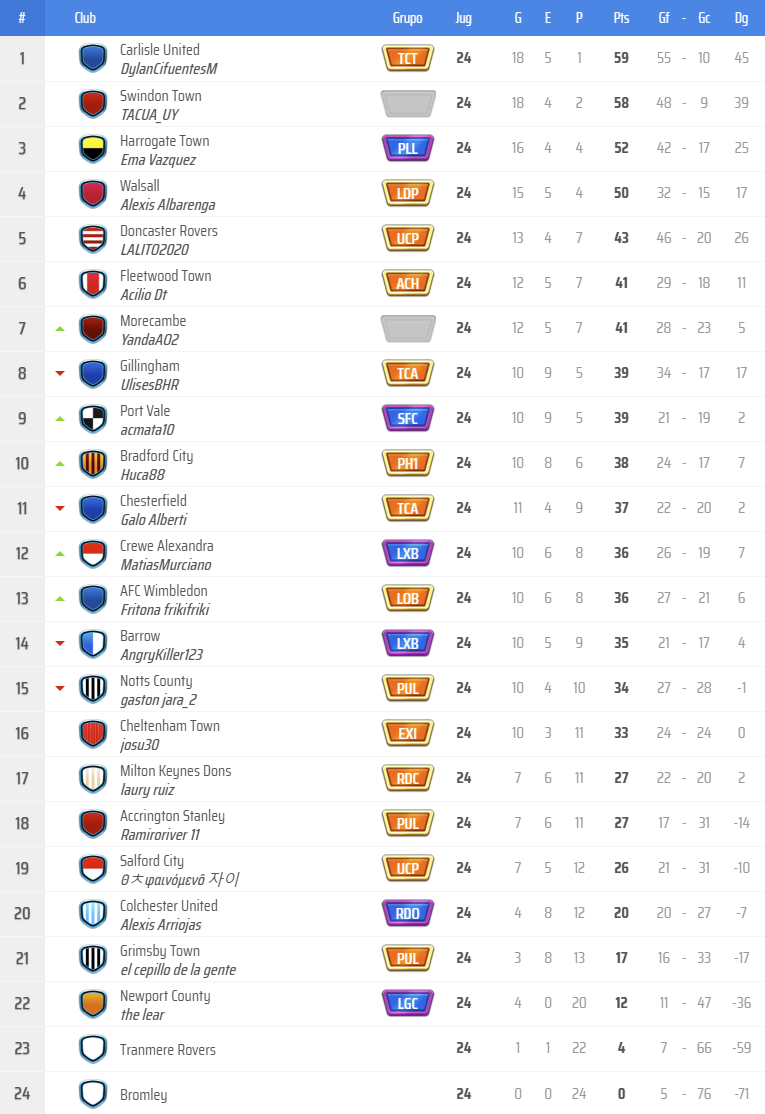
Task: Open the purple SFC group badge
Action: 408,418
